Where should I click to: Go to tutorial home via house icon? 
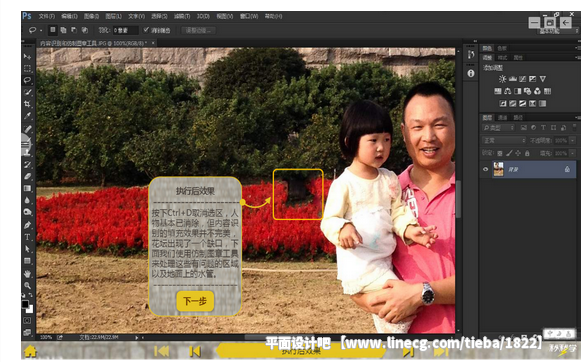30,351
